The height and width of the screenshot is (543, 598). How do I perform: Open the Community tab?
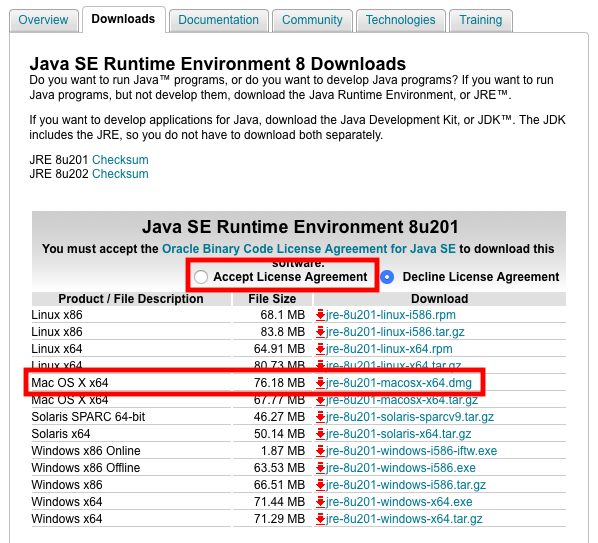pos(312,20)
